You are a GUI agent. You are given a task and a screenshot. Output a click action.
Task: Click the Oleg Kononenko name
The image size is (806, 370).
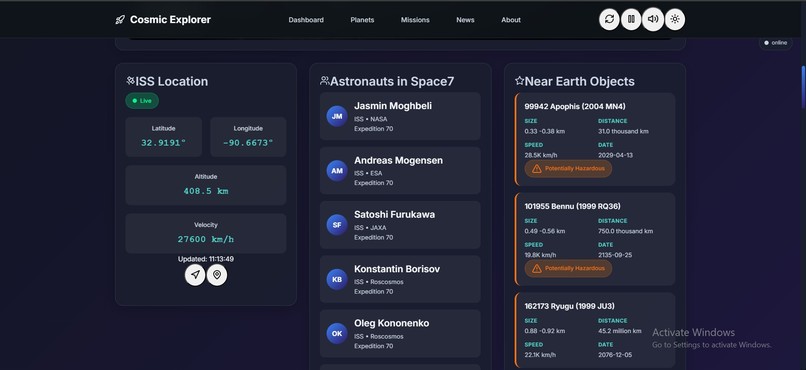pyautogui.click(x=391, y=323)
